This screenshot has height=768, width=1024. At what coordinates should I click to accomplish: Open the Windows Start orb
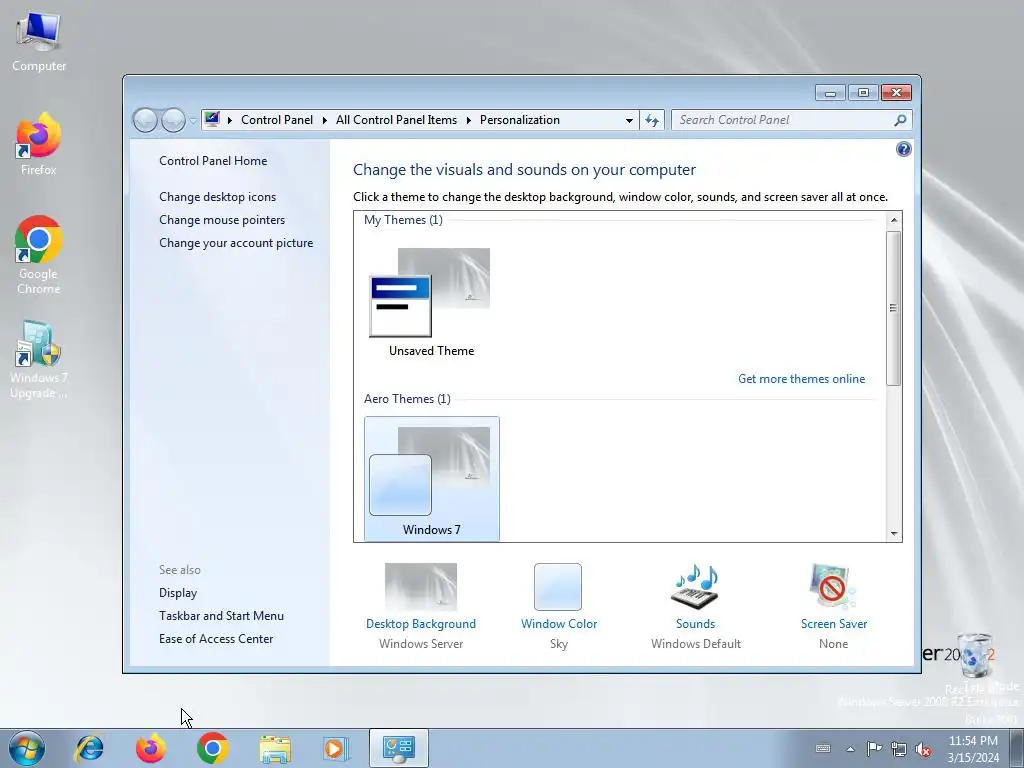click(x=27, y=748)
